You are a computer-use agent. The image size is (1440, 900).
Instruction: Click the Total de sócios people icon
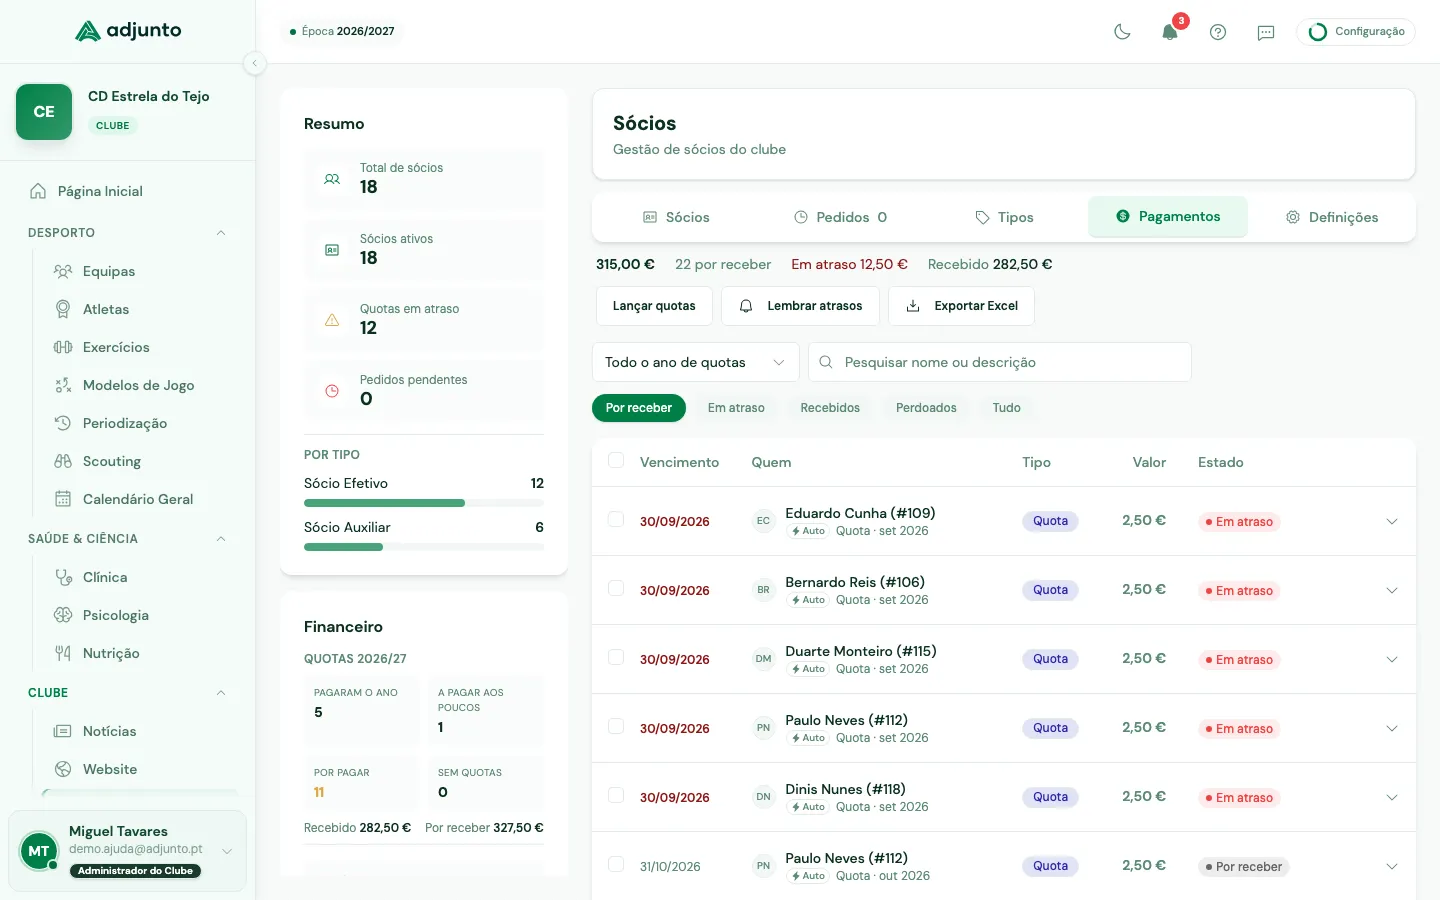(332, 179)
